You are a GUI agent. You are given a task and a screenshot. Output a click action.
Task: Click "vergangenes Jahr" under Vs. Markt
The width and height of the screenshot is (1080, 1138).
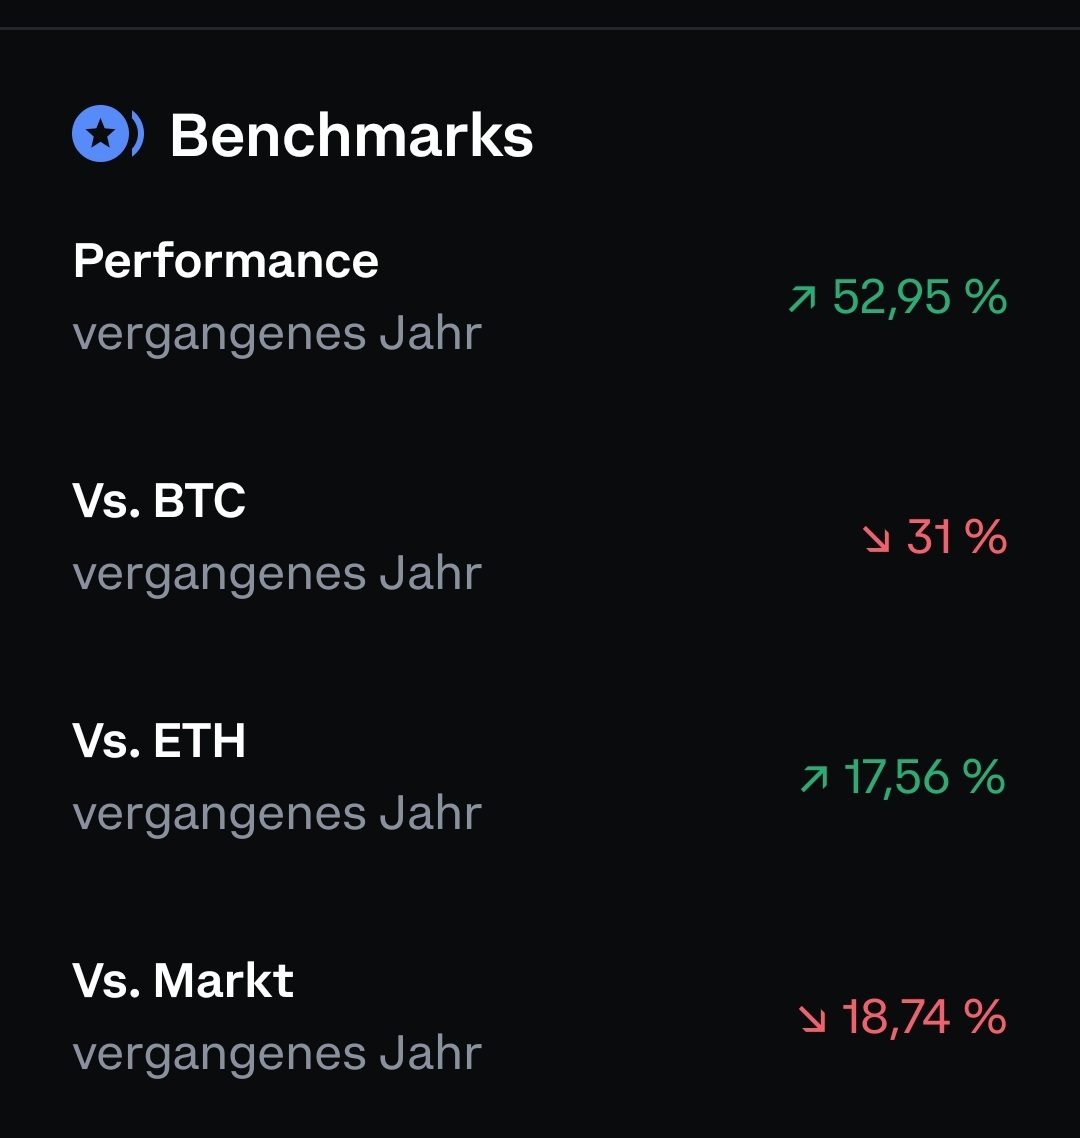click(x=277, y=1054)
